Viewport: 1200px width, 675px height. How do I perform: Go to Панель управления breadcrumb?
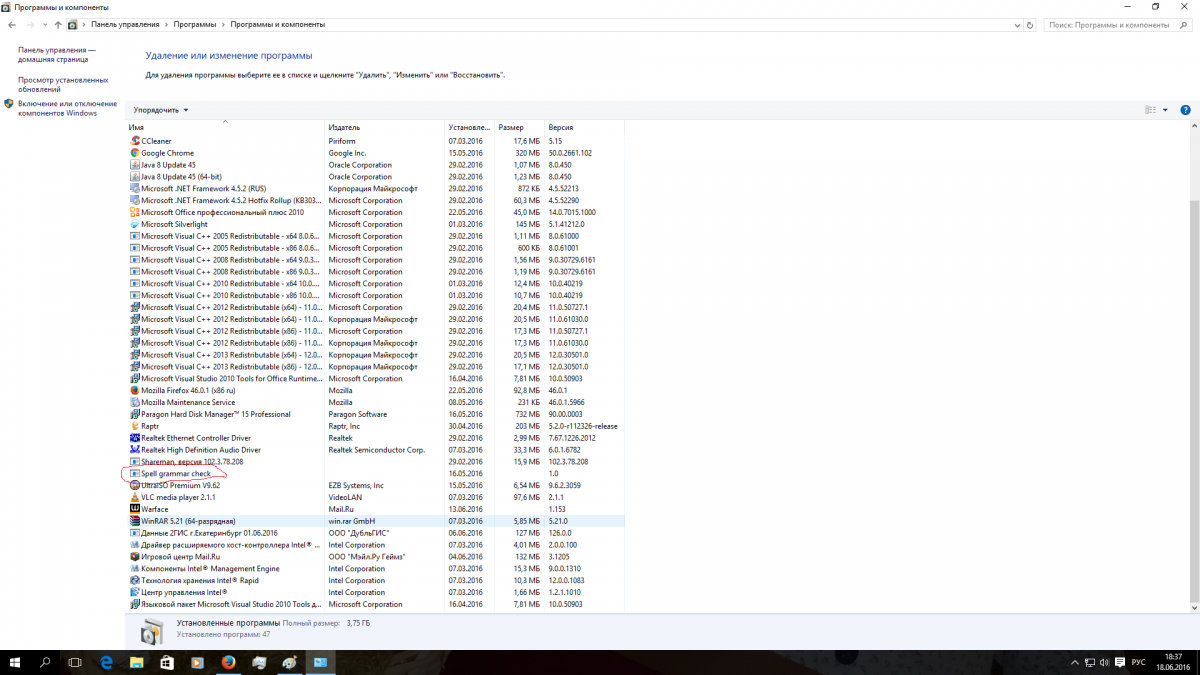(125, 24)
